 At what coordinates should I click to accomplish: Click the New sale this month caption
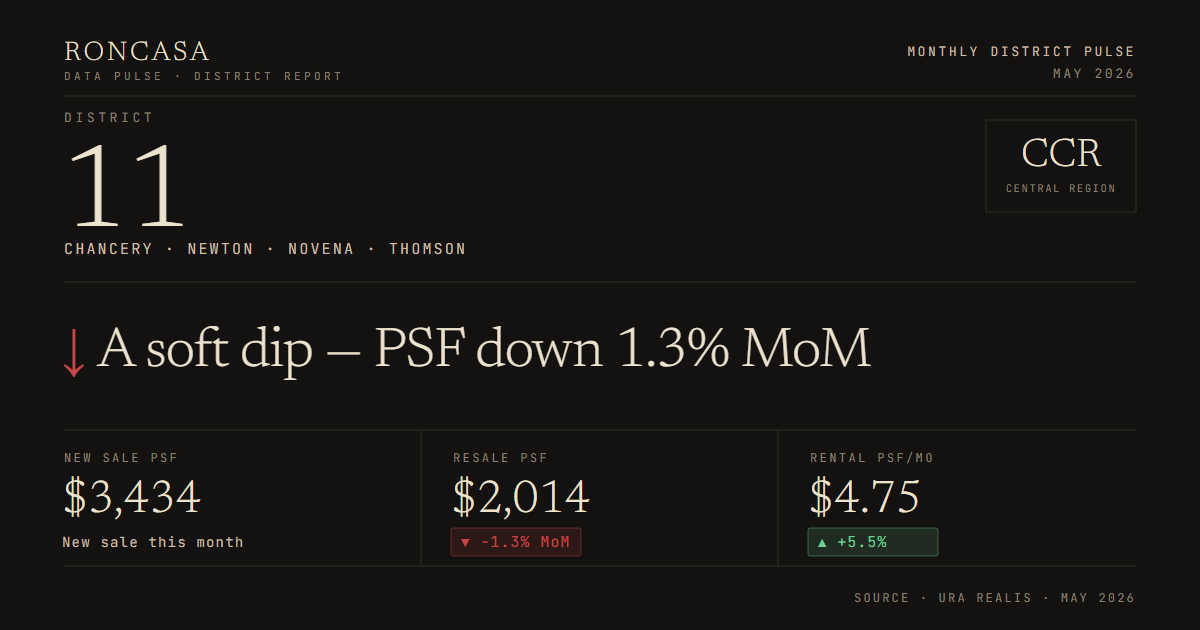(x=153, y=542)
